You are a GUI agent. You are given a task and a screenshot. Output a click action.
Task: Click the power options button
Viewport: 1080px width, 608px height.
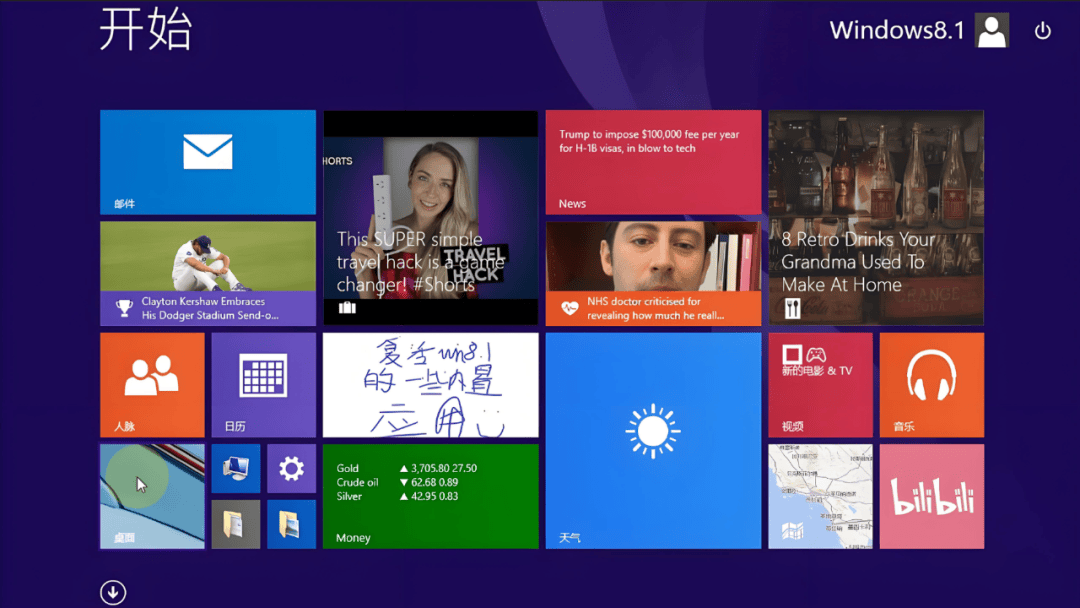coord(1042,30)
